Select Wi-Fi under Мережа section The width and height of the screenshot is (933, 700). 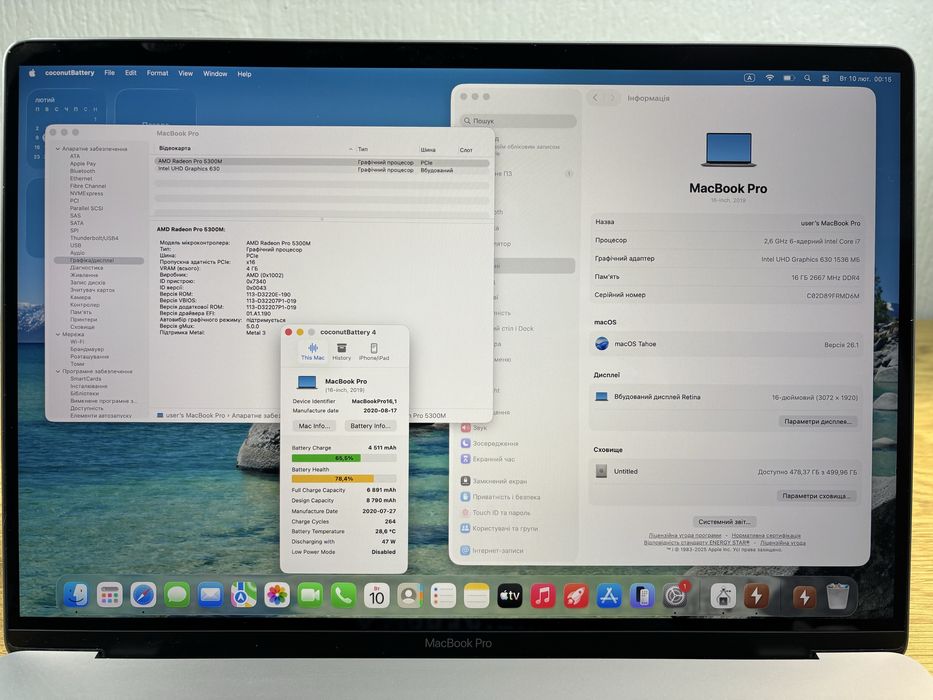click(77, 342)
